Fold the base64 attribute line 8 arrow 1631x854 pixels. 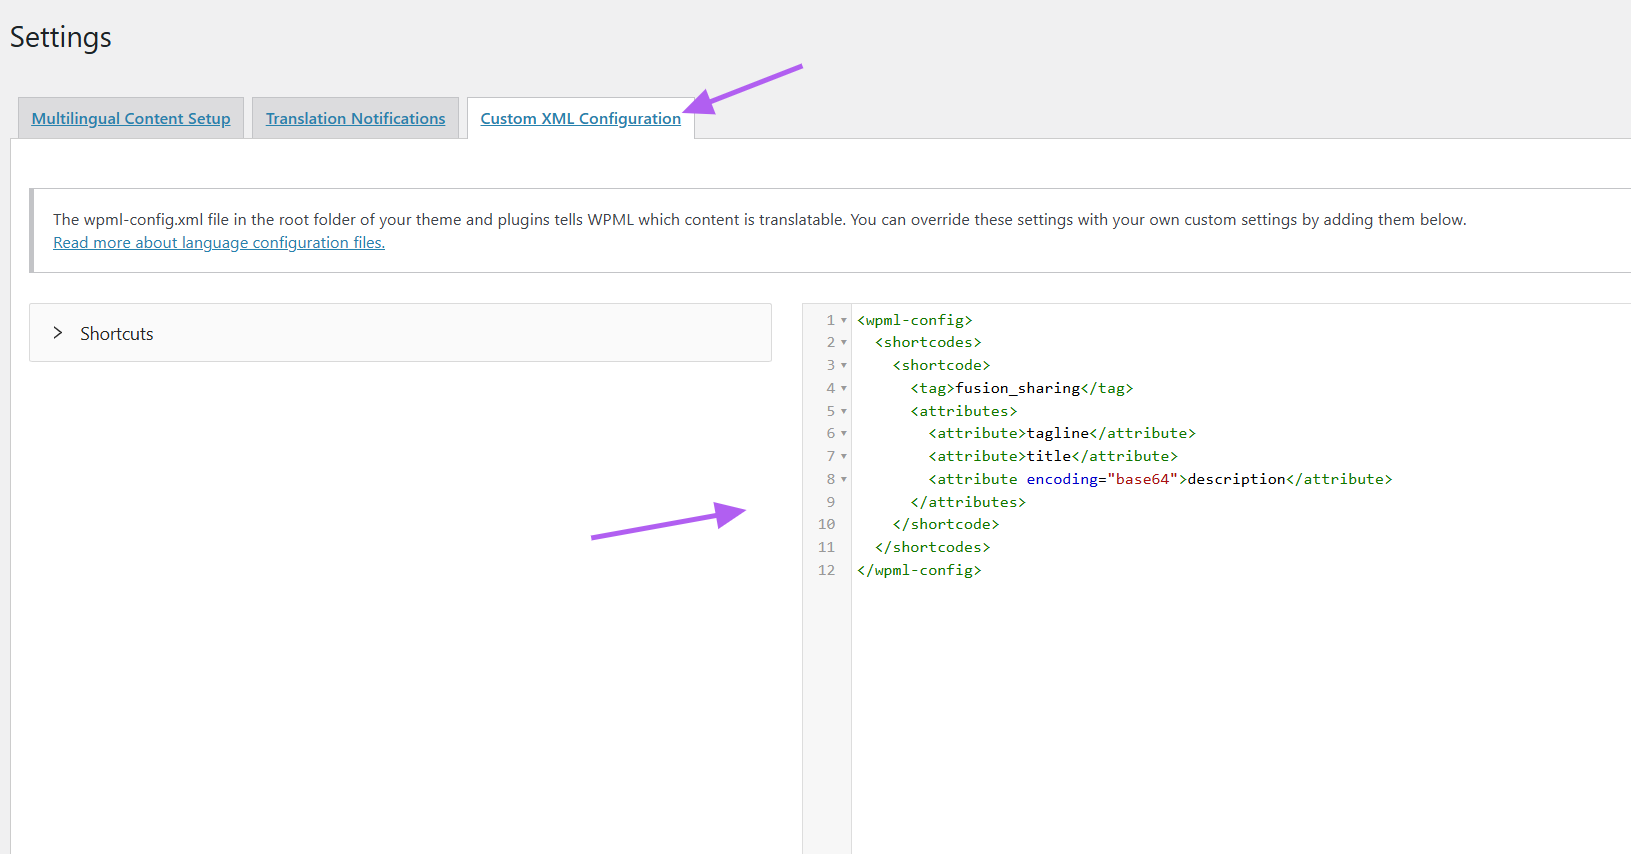coord(844,480)
